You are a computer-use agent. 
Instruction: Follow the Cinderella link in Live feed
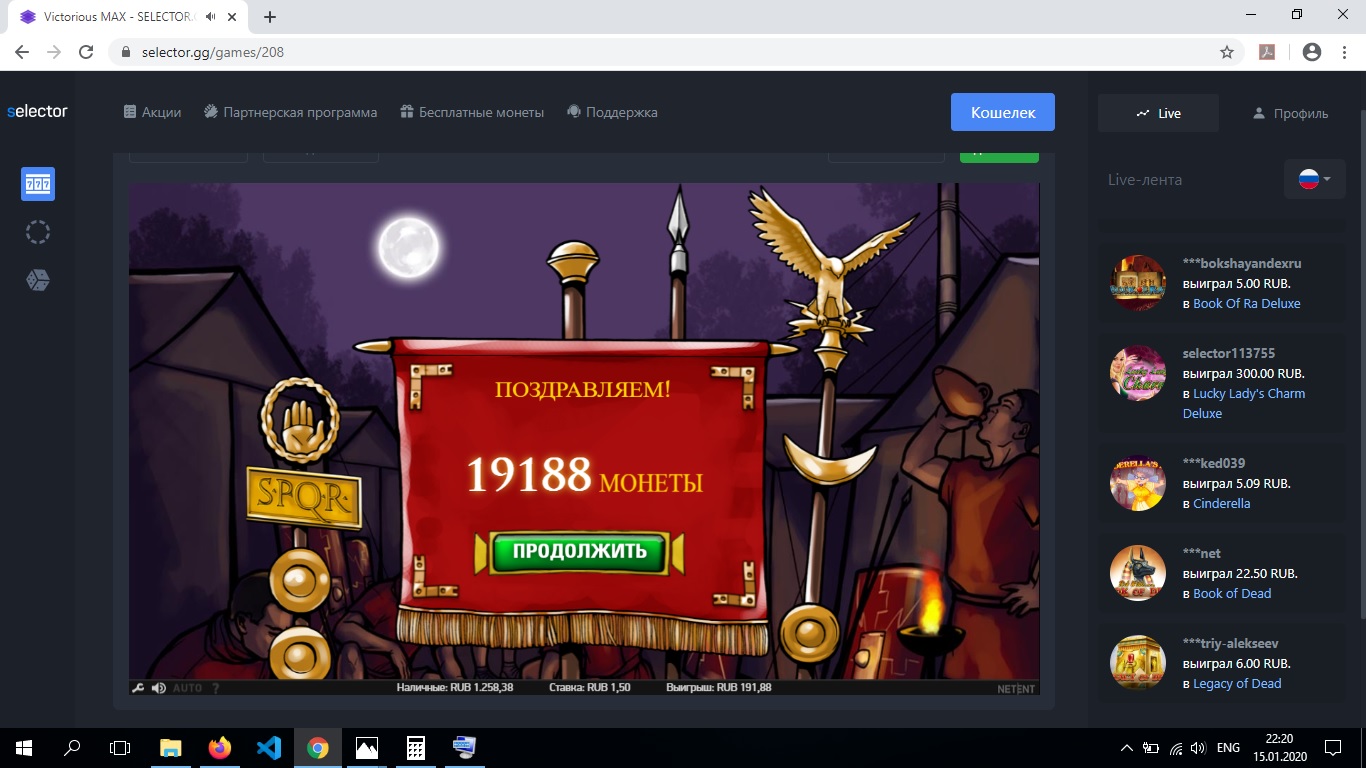[1222, 503]
